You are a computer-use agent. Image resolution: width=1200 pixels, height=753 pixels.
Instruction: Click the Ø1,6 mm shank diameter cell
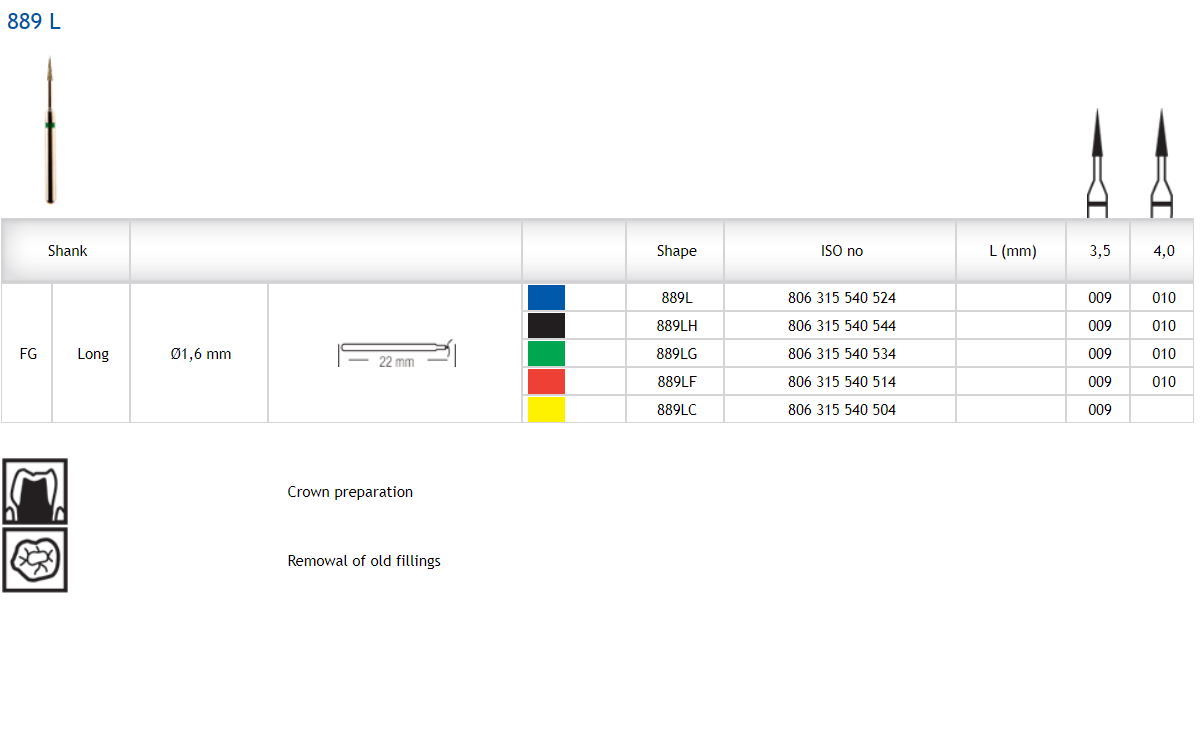point(200,354)
